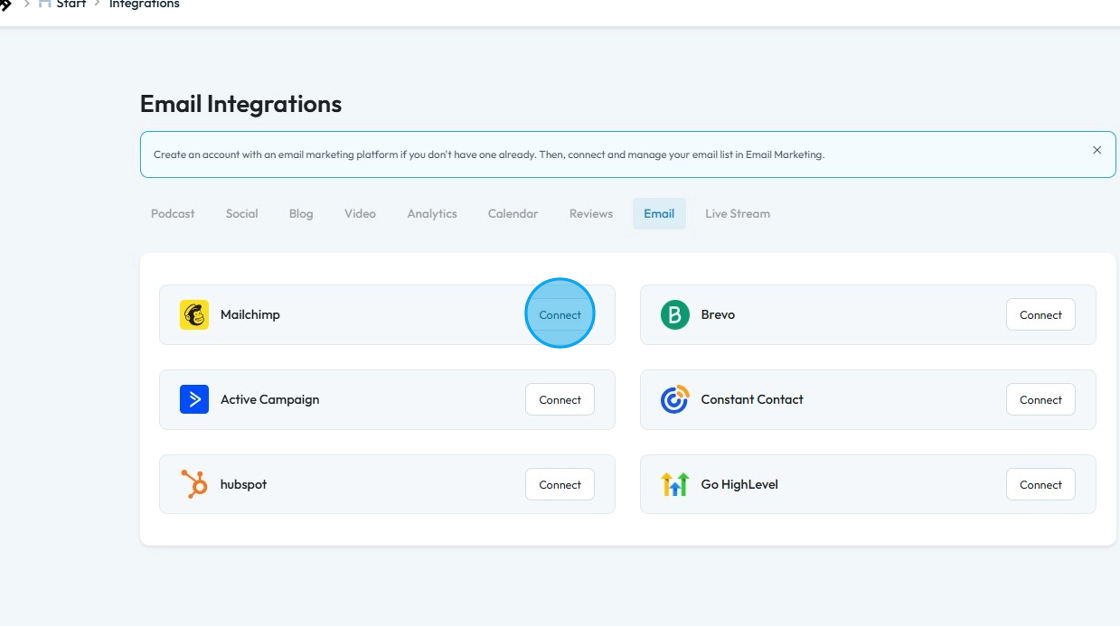Switch to the Social tab
The width and height of the screenshot is (1120, 626).
tap(242, 214)
